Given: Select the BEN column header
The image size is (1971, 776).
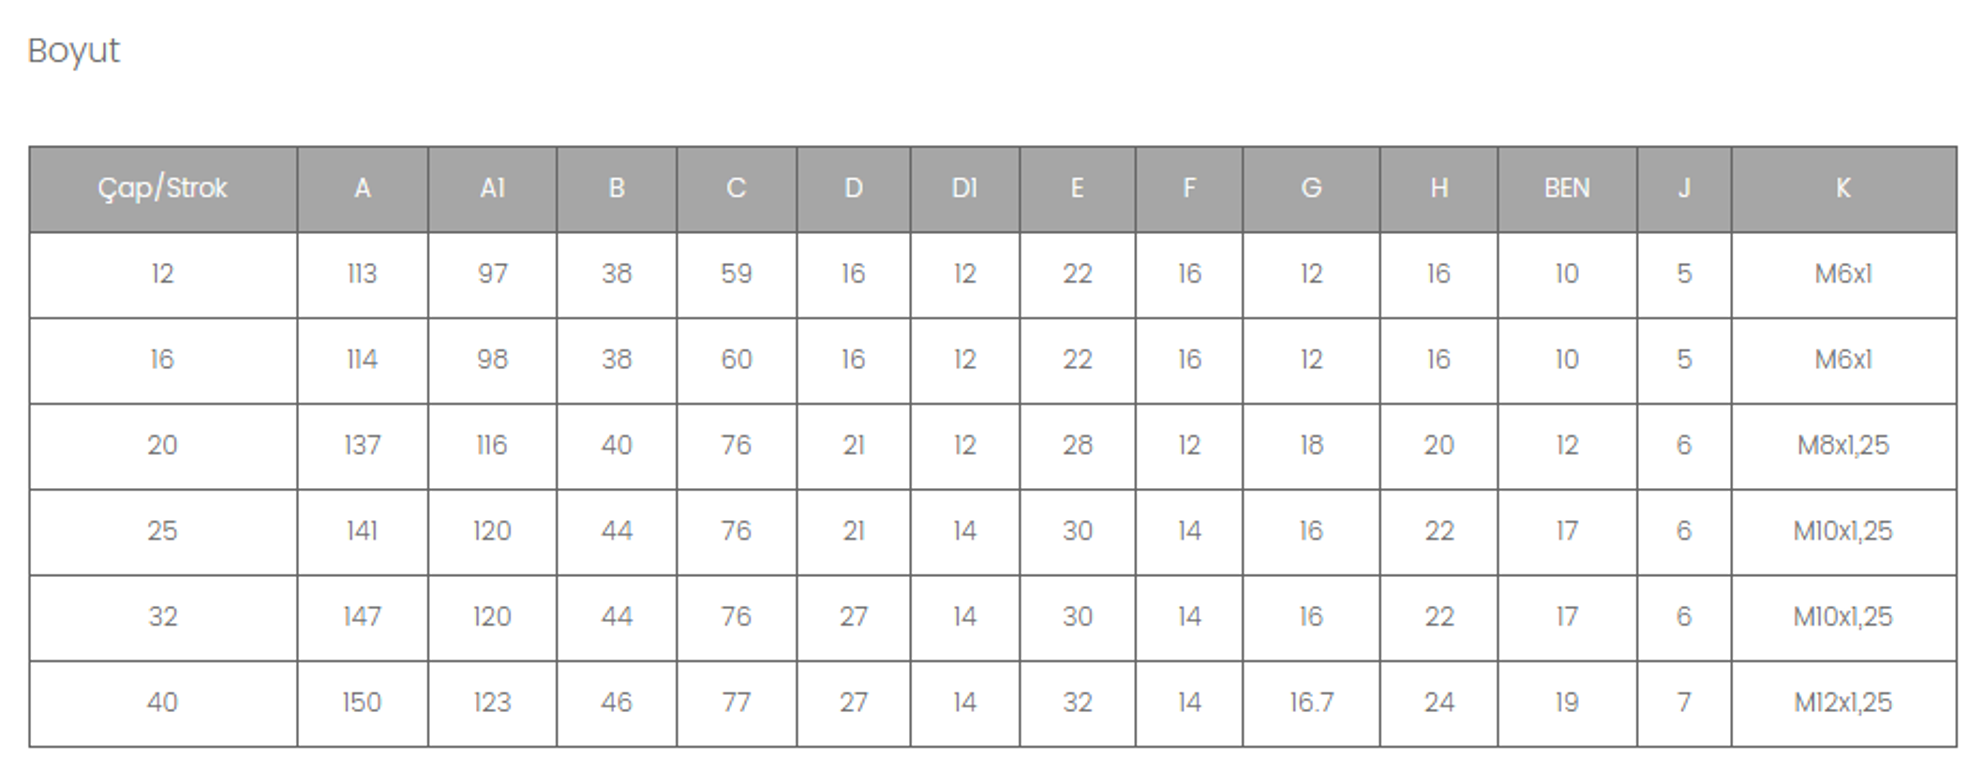Looking at the screenshot, I should [1566, 188].
